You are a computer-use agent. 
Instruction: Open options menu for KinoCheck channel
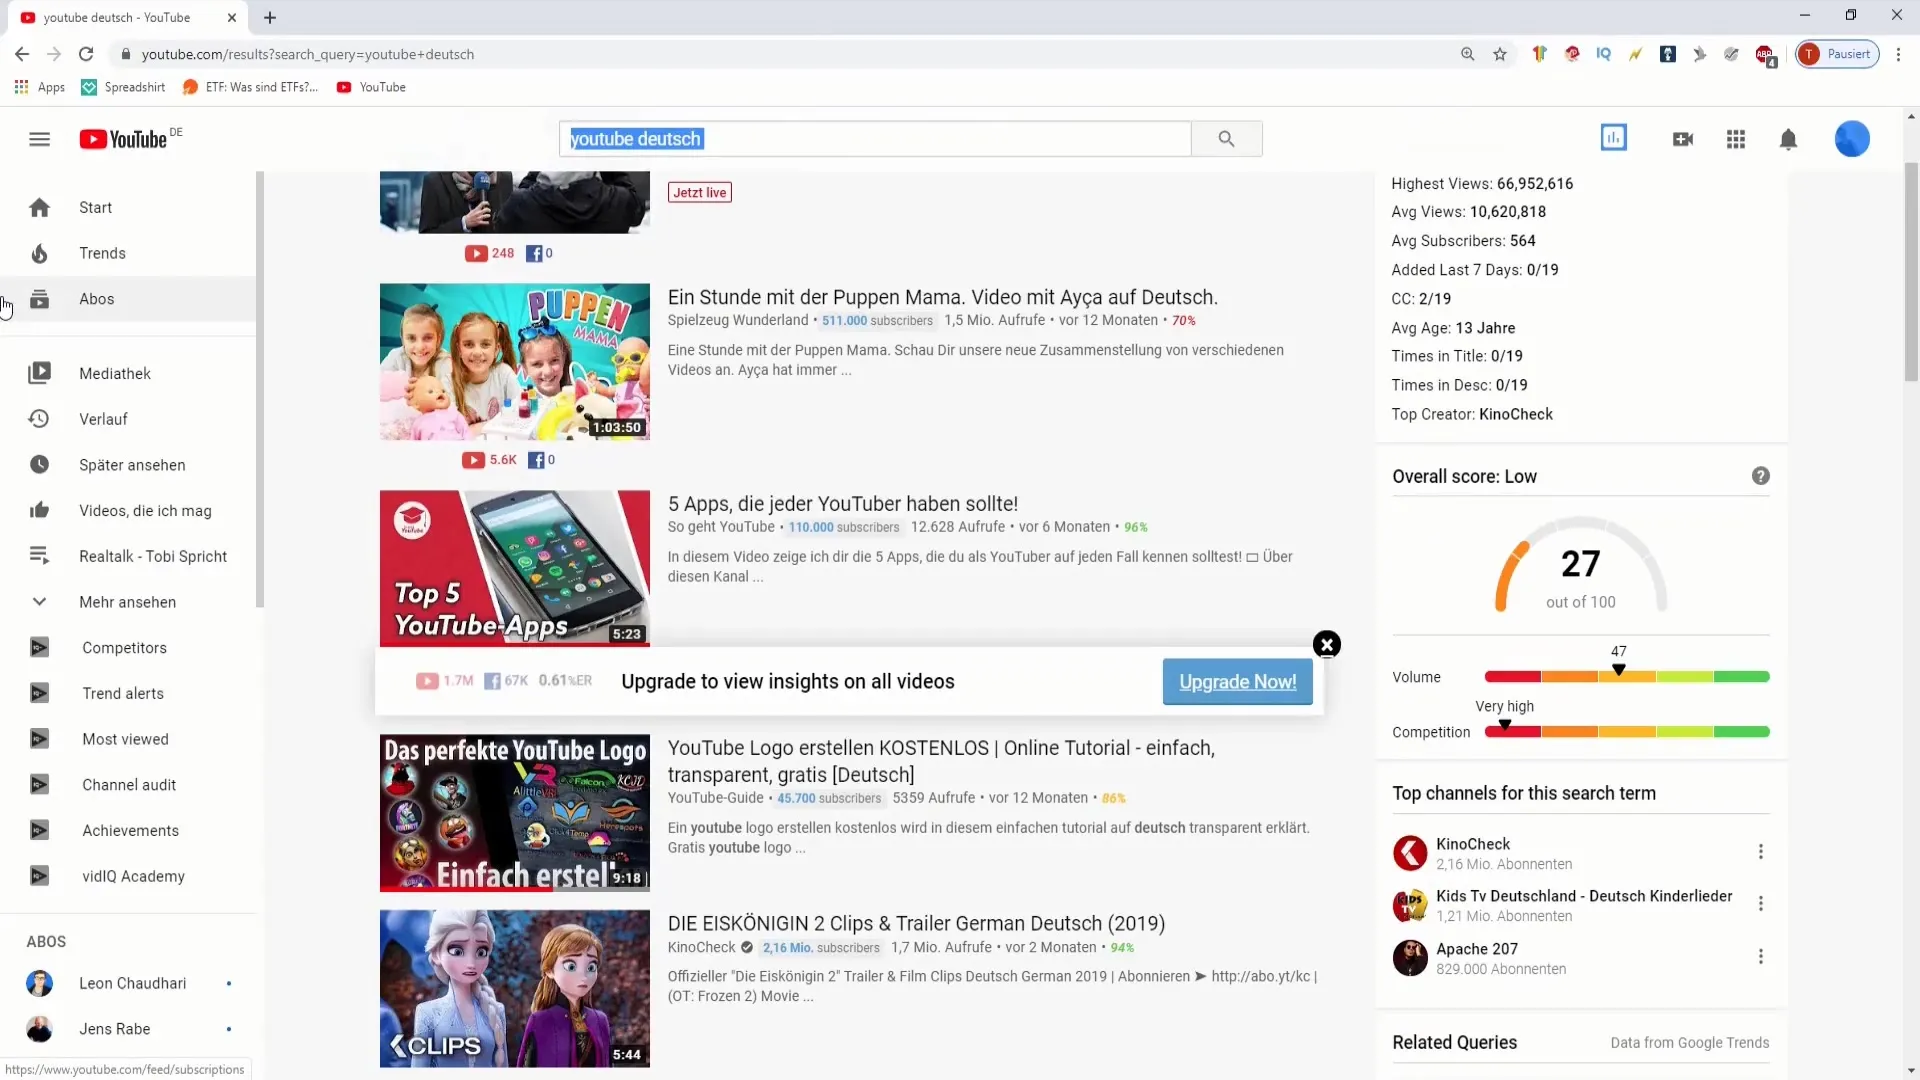tap(1760, 852)
